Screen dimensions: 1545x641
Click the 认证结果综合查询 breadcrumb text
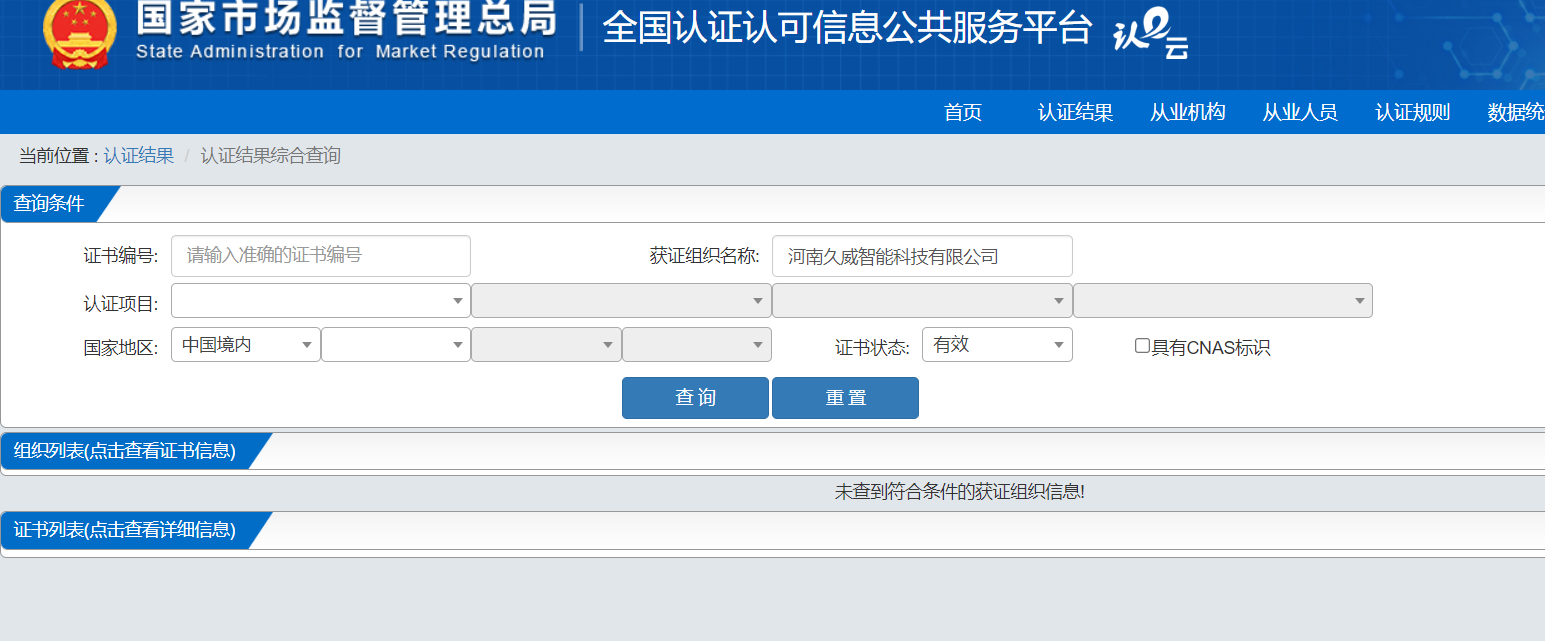point(271,156)
